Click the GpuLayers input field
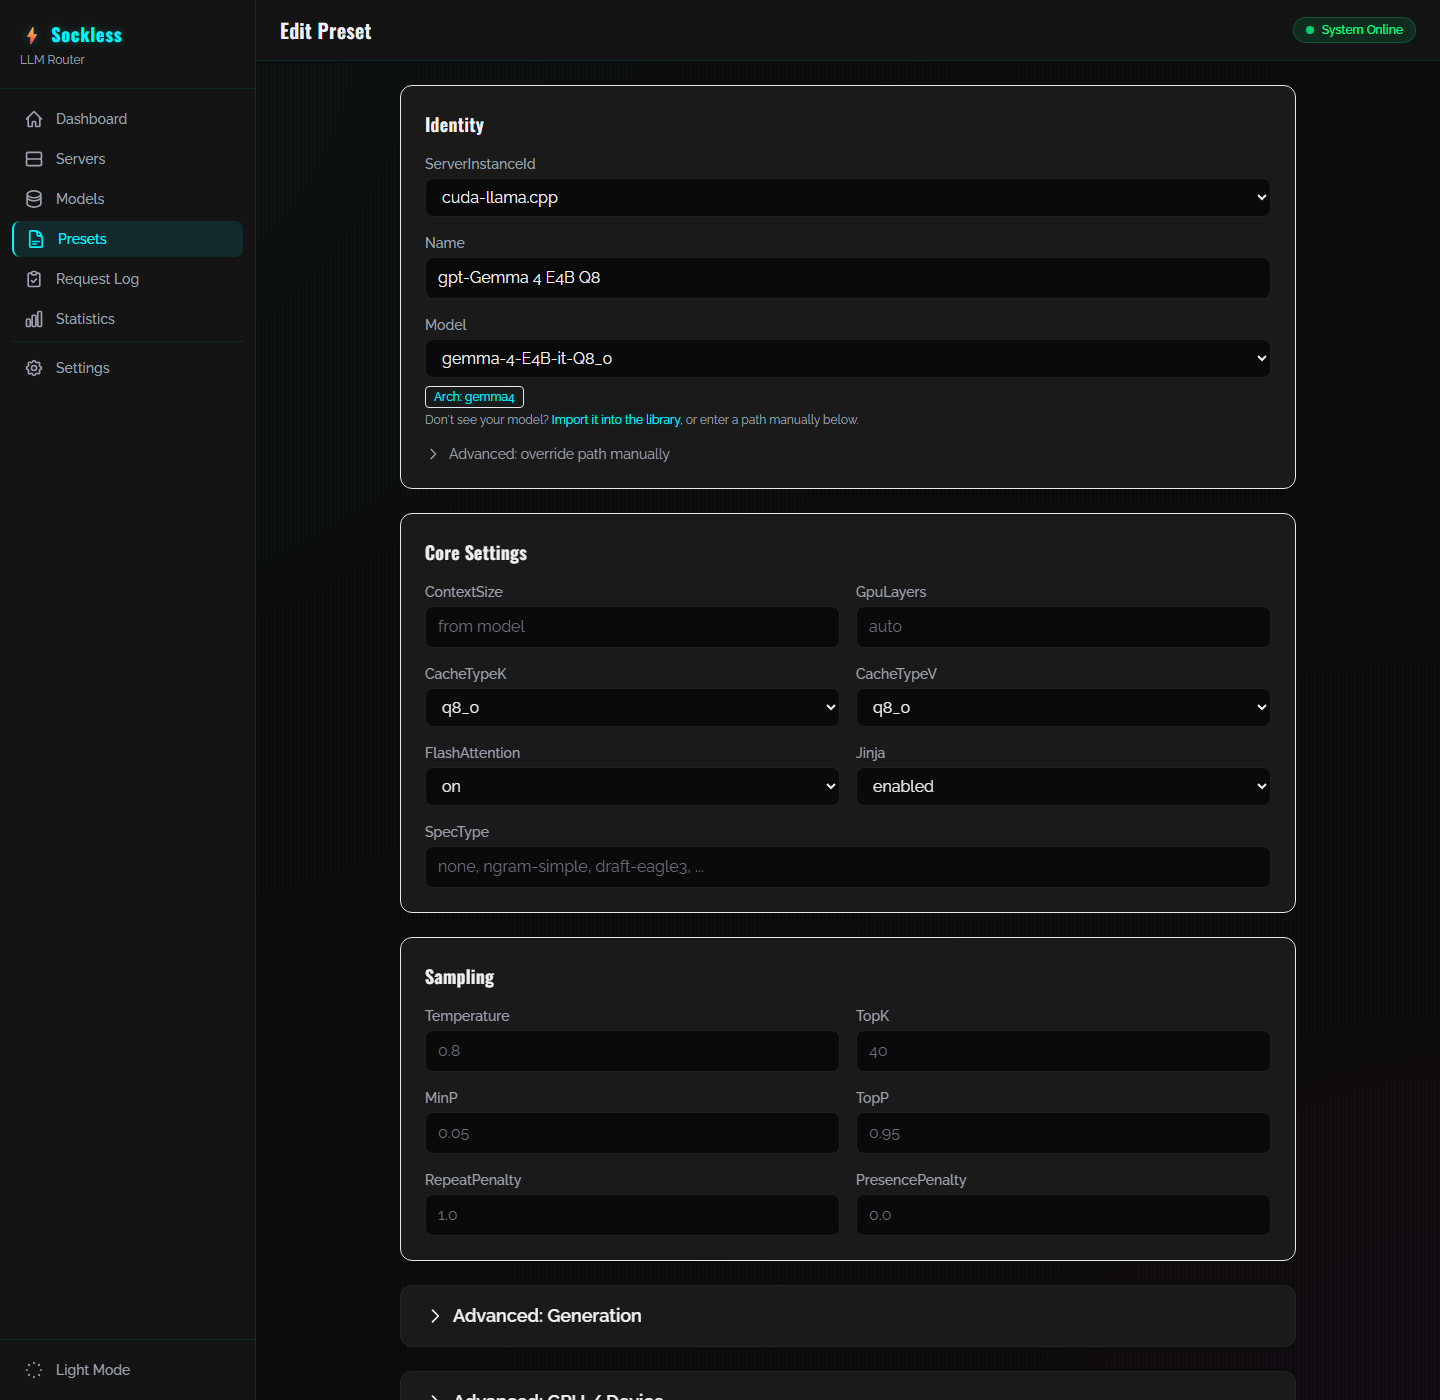Image resolution: width=1440 pixels, height=1400 pixels. pos(1063,627)
